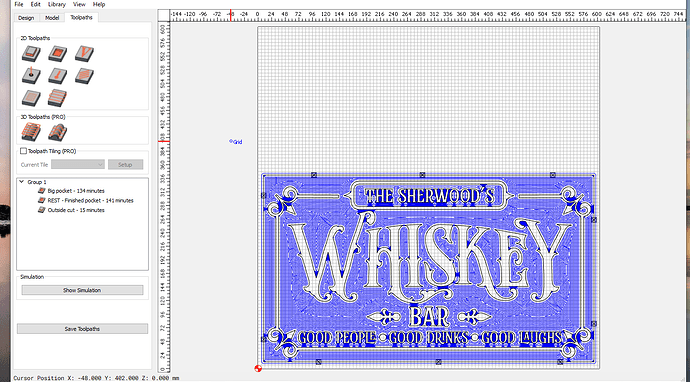Screen dimensions: 690x382
Task: Select the Contour toolpath icon
Action: [x=31, y=54]
